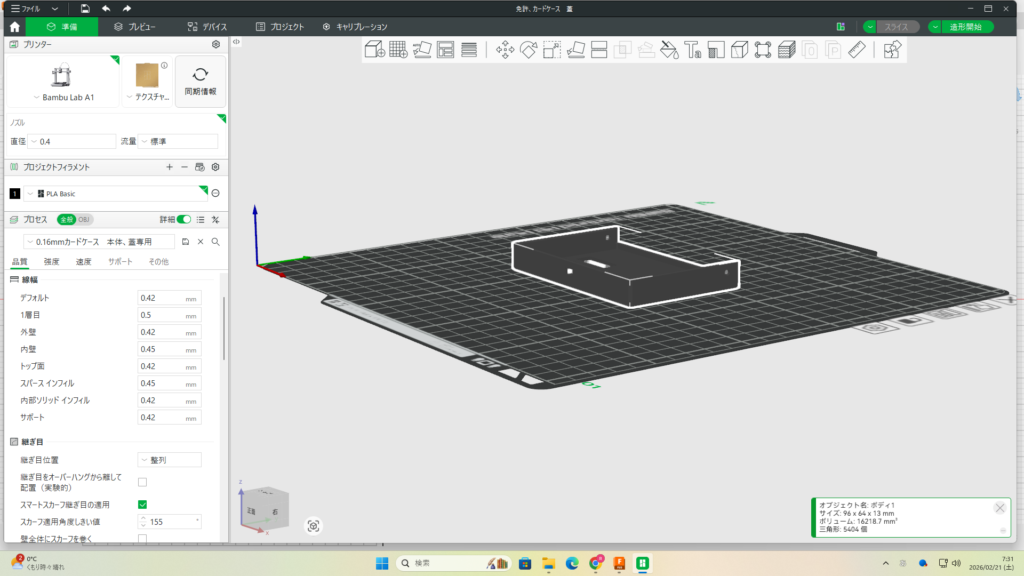Open the 継ぎ目位置 dropdown
The width and height of the screenshot is (1024, 576).
pyautogui.click(x=169, y=460)
